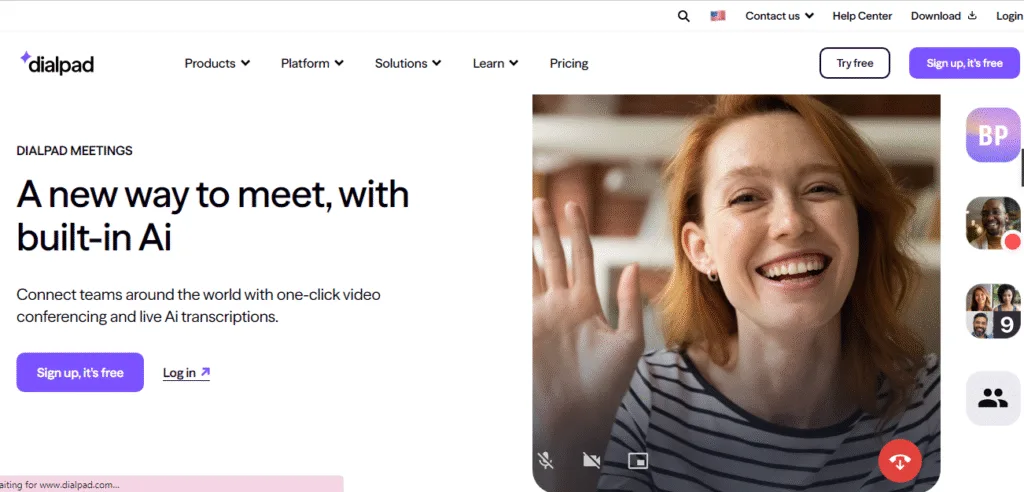This screenshot has height=492, width=1024.
Task: Click hero Sign up, it's free button
Action: (x=80, y=372)
